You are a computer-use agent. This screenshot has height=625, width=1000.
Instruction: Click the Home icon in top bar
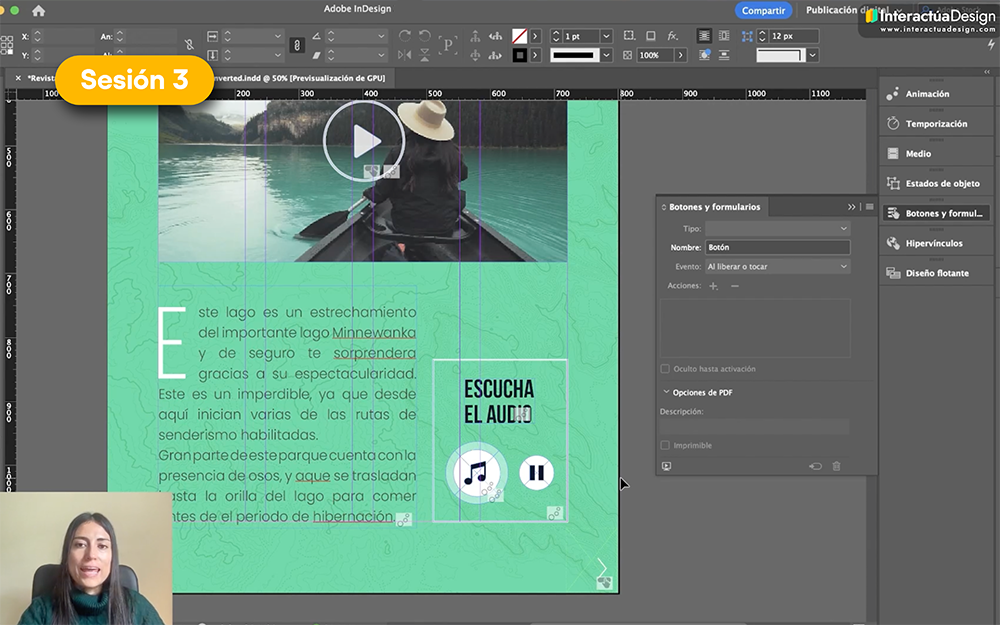pos(38,10)
